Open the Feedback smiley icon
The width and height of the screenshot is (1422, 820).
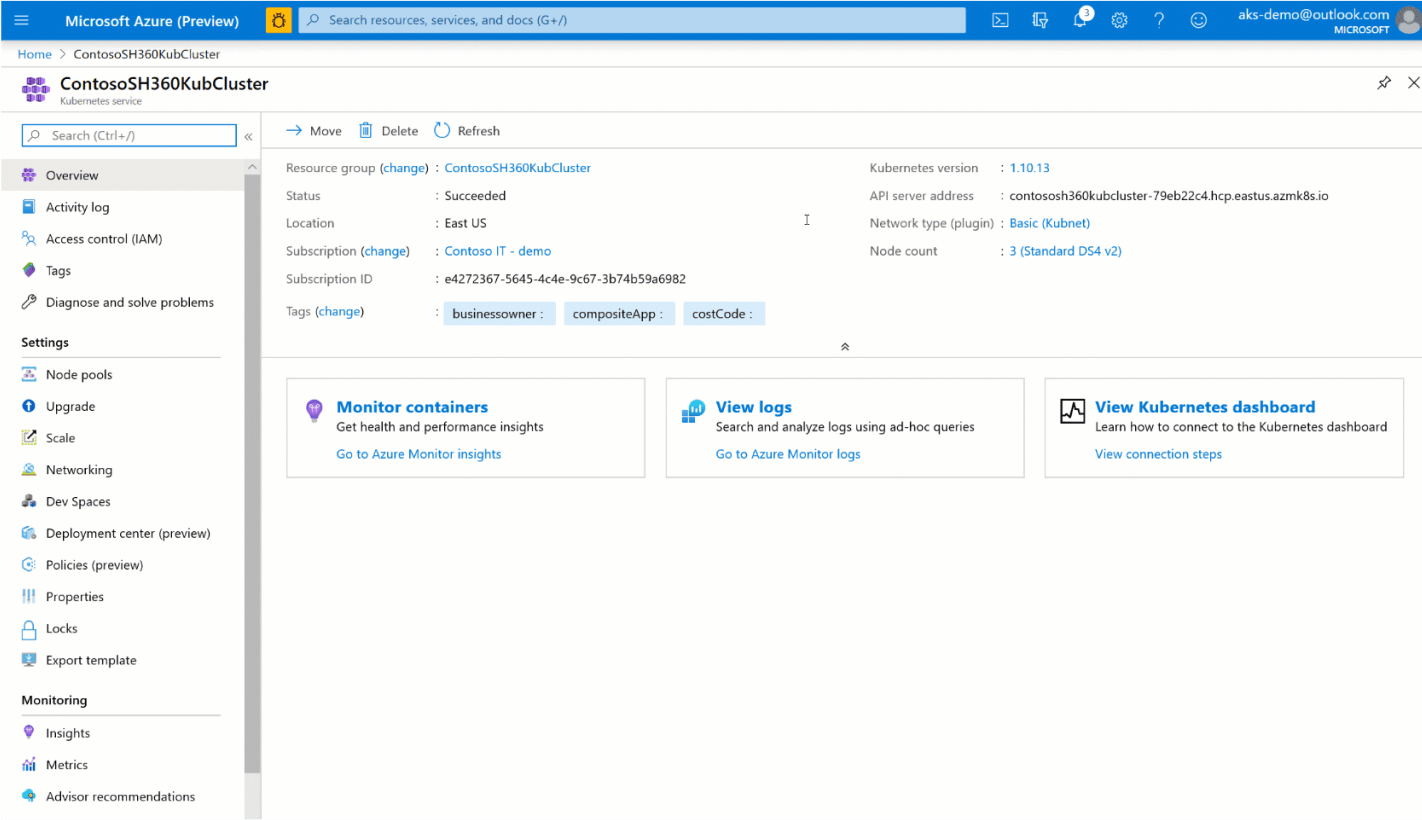pyautogui.click(x=1198, y=19)
